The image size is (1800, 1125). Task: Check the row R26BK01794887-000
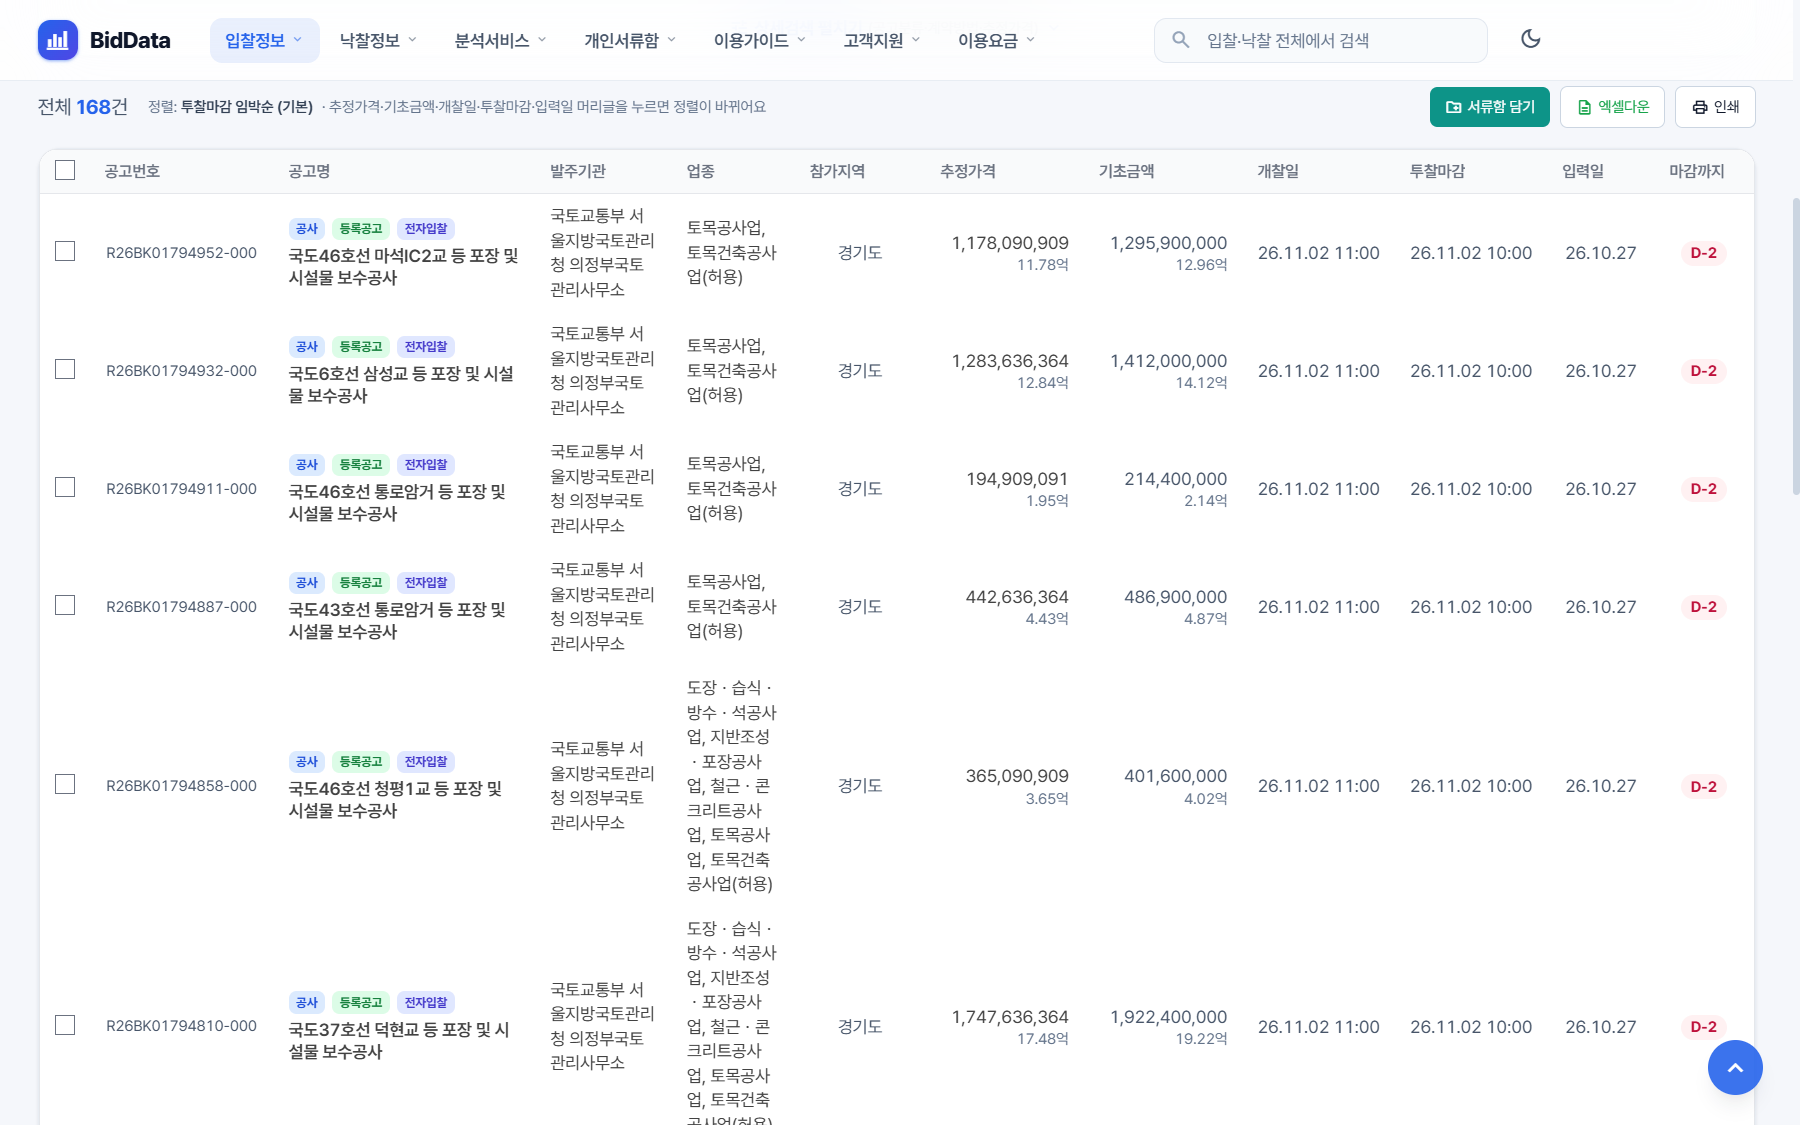(65, 605)
